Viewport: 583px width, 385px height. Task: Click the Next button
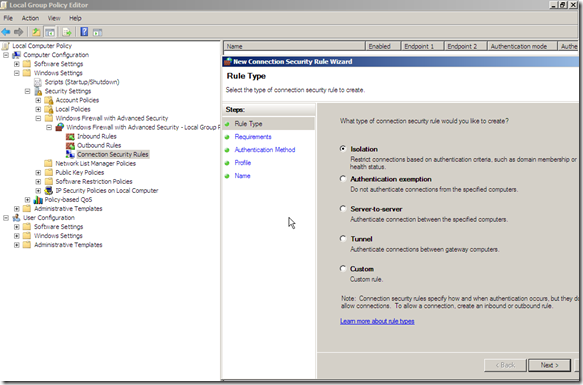point(549,365)
